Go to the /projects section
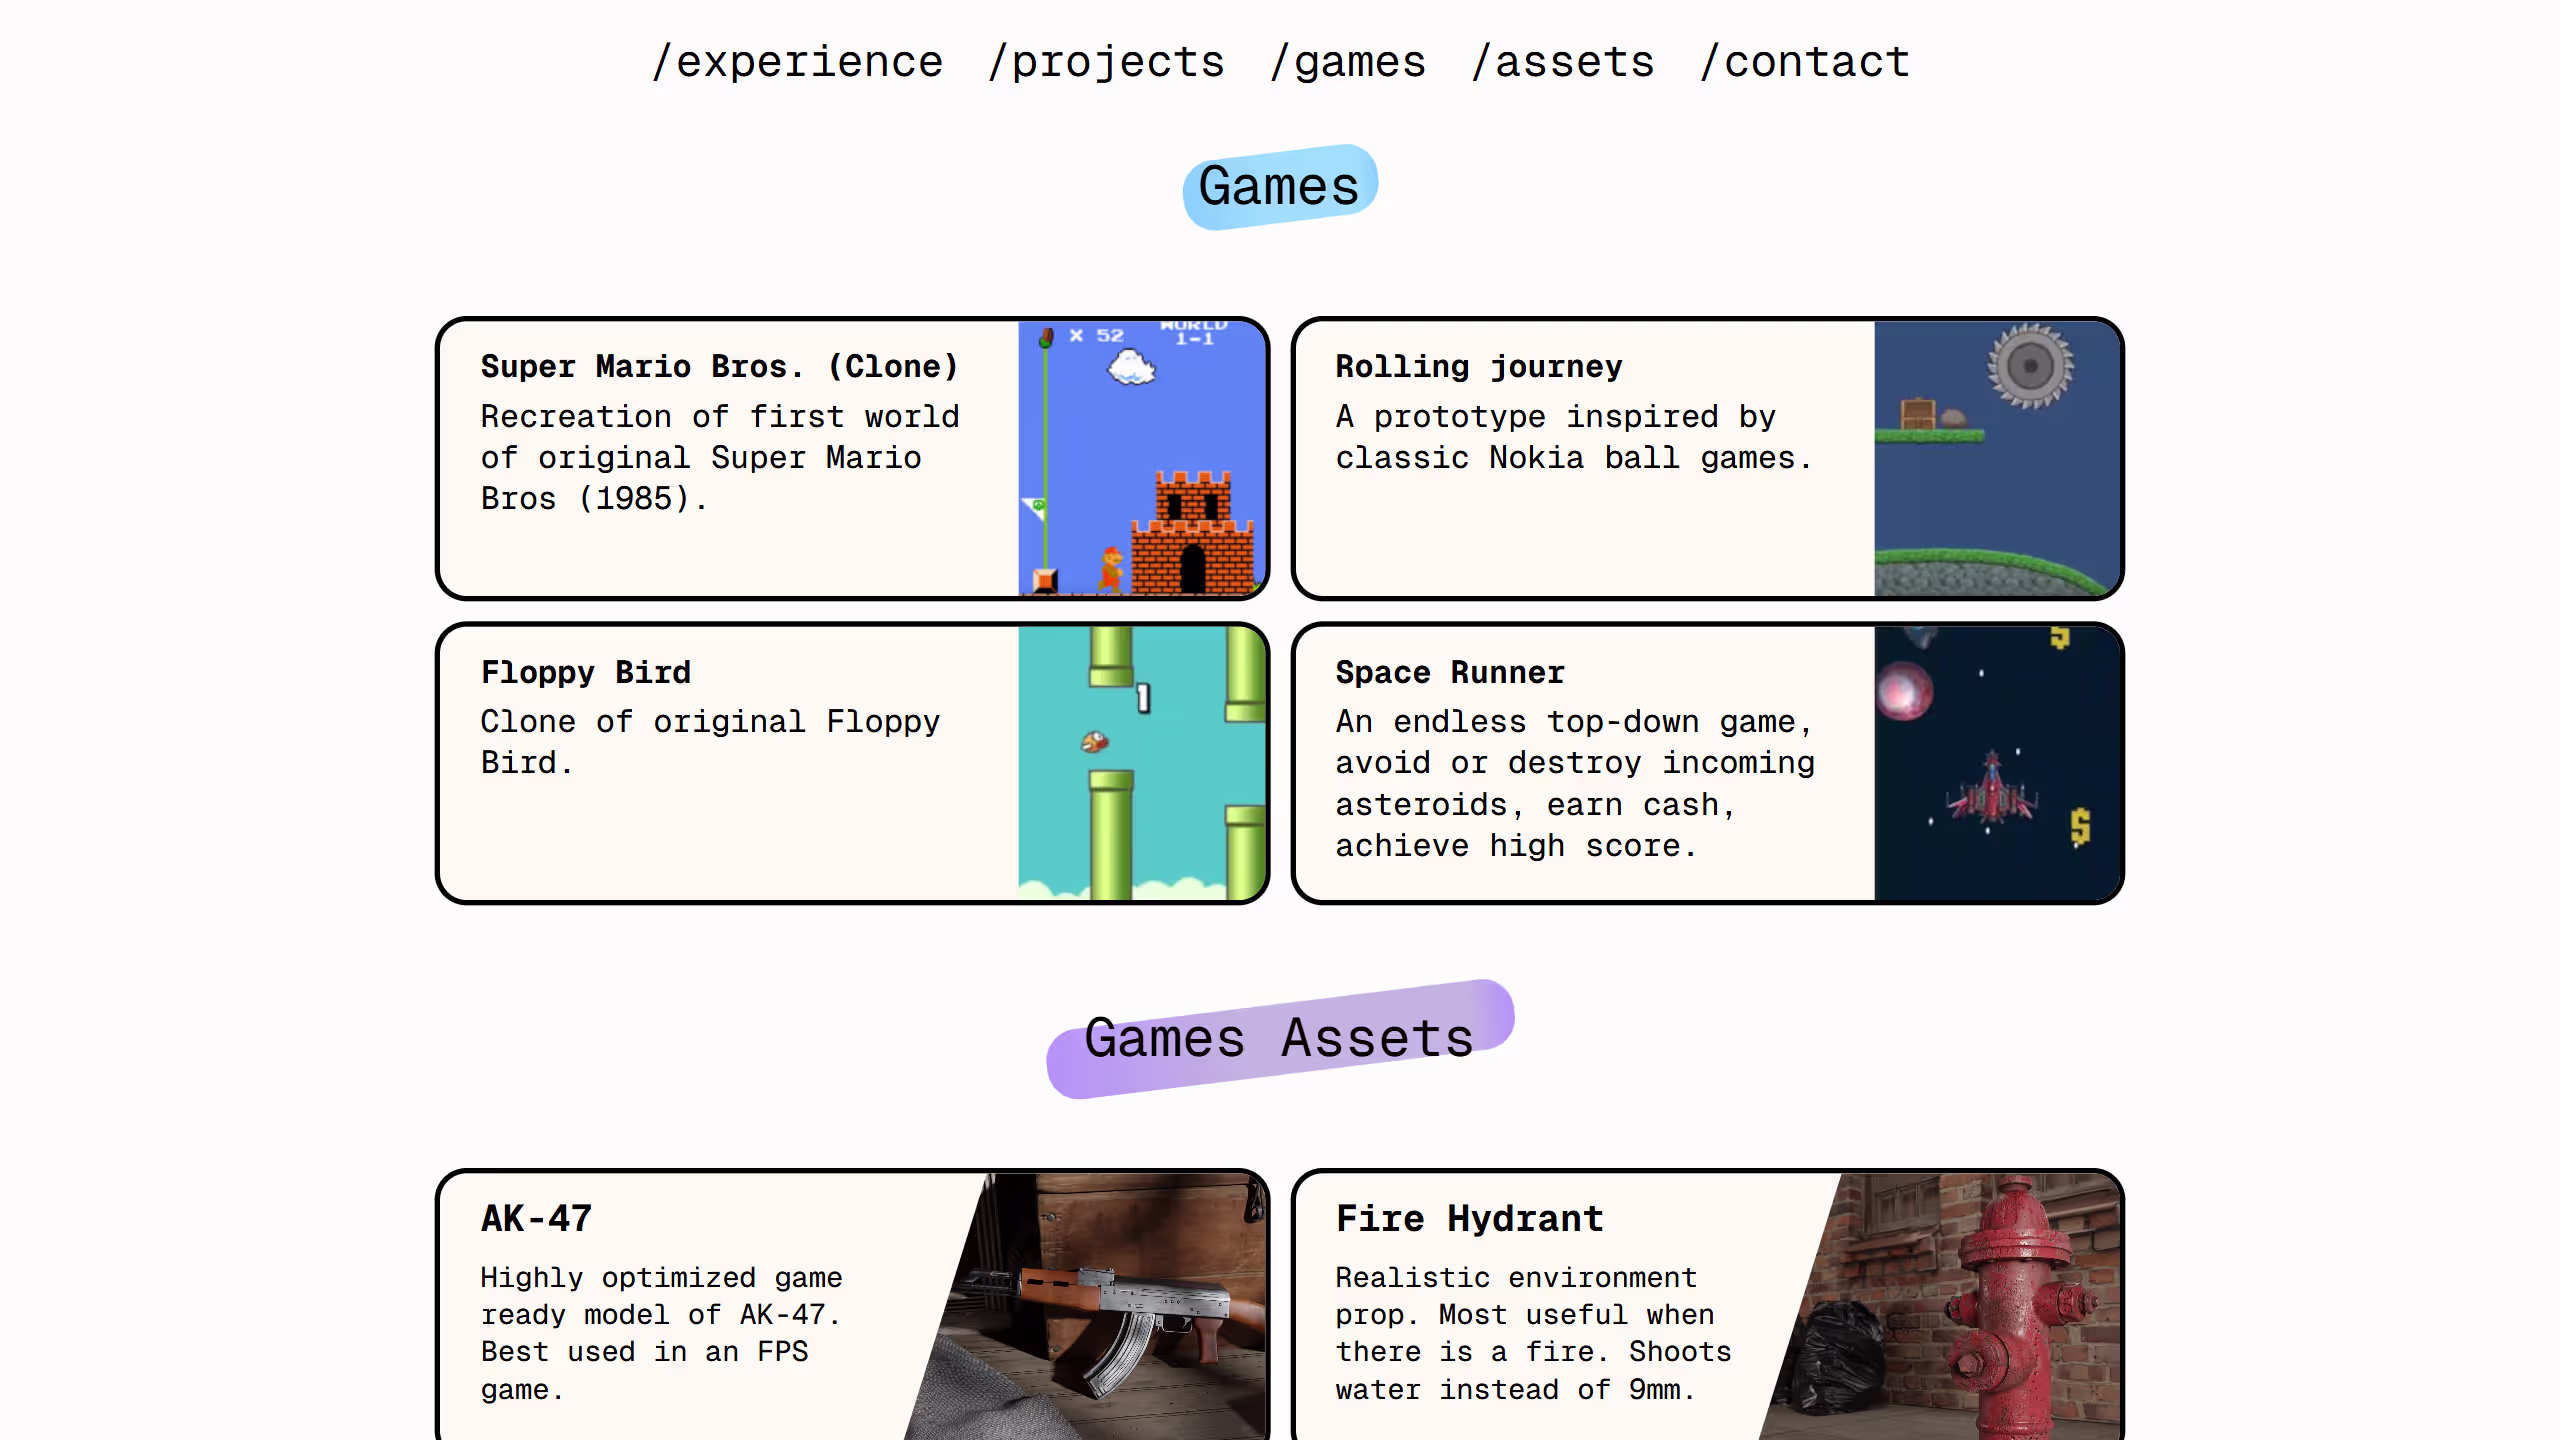2560x1440 pixels. 1106,62
